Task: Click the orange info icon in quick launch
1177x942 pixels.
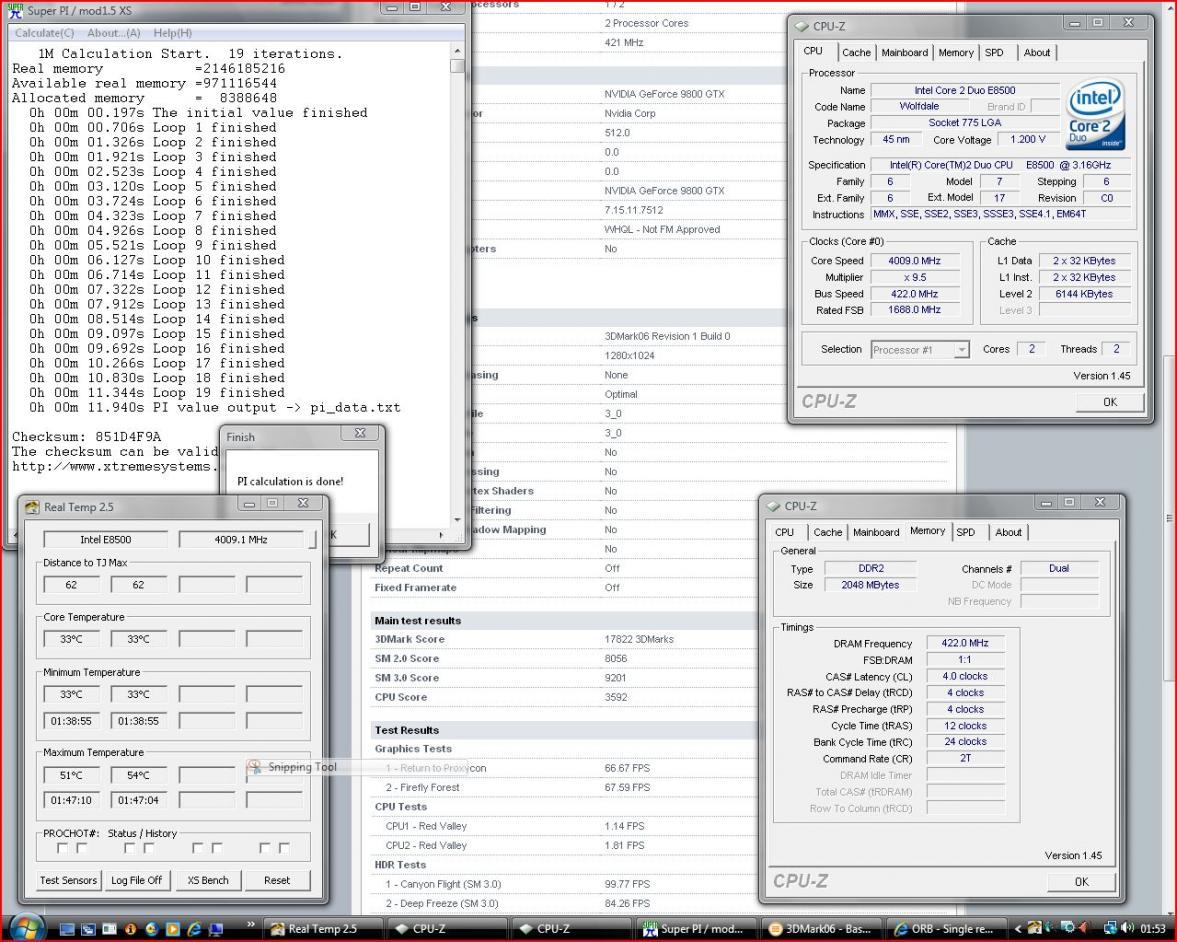Action: tap(130, 929)
